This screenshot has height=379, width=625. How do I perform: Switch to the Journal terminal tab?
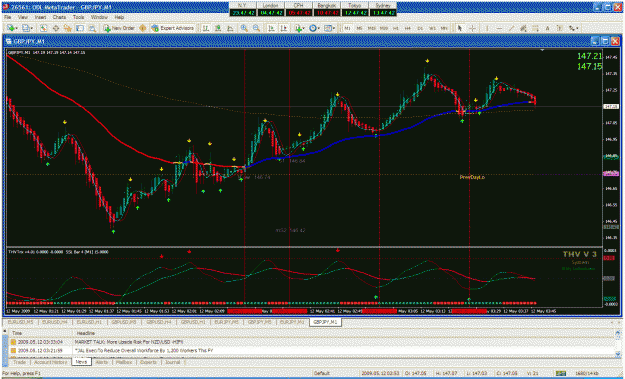click(x=173, y=362)
